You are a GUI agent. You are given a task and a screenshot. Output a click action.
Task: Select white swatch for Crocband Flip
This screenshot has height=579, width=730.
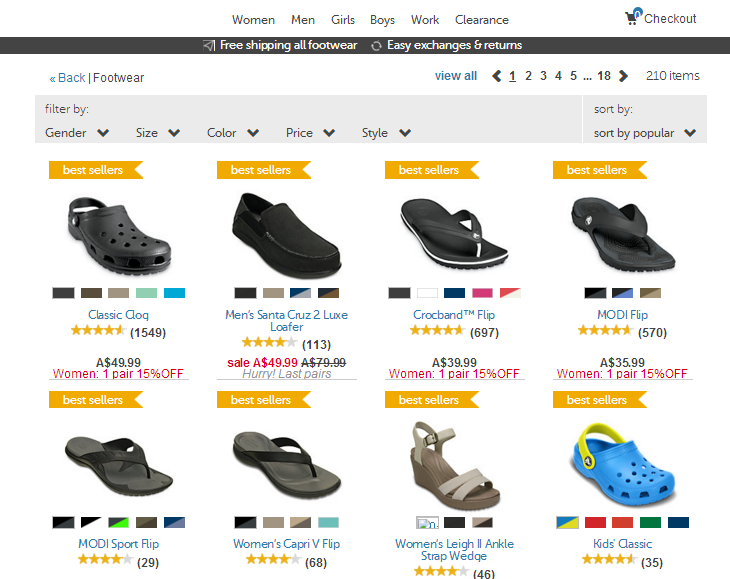[427, 293]
